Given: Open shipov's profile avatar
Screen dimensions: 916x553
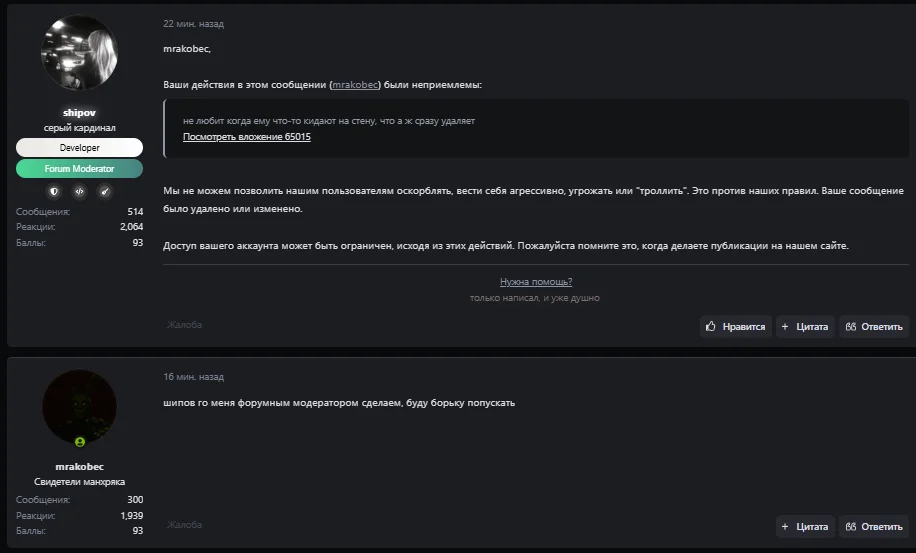Looking at the screenshot, I should 79,54.
